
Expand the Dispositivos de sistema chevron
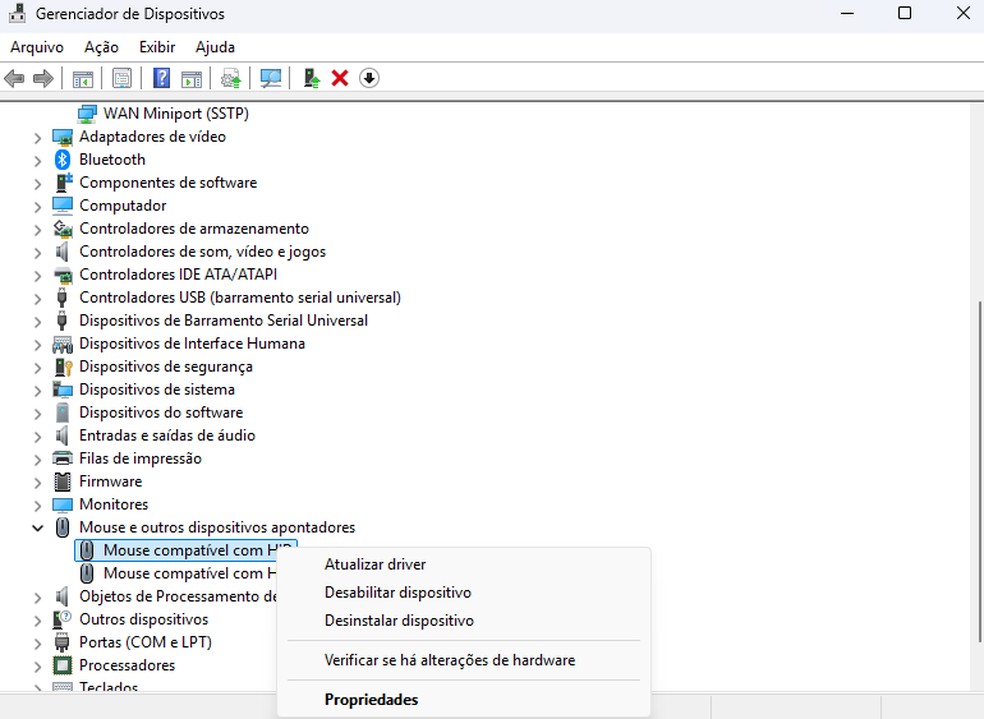(x=38, y=390)
